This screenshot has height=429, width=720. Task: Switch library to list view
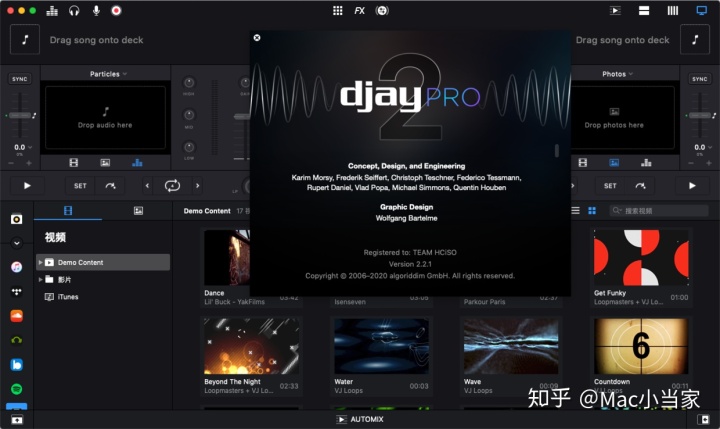point(575,210)
